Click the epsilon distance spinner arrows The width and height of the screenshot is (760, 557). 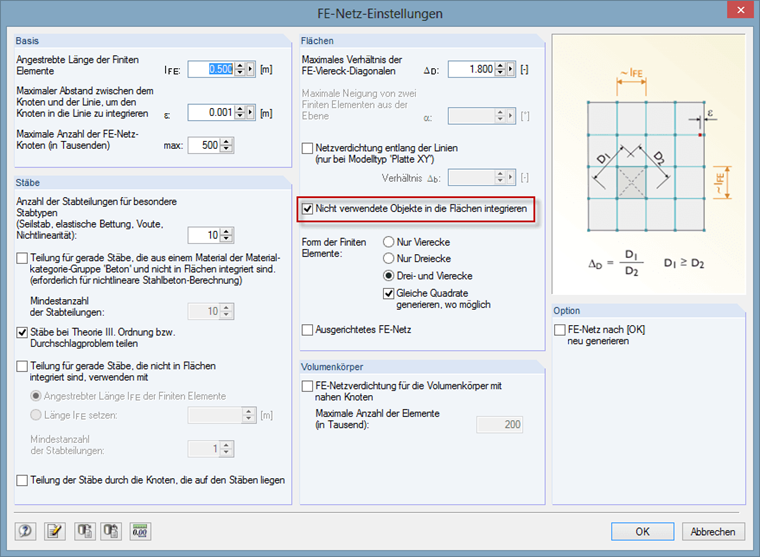240,112
